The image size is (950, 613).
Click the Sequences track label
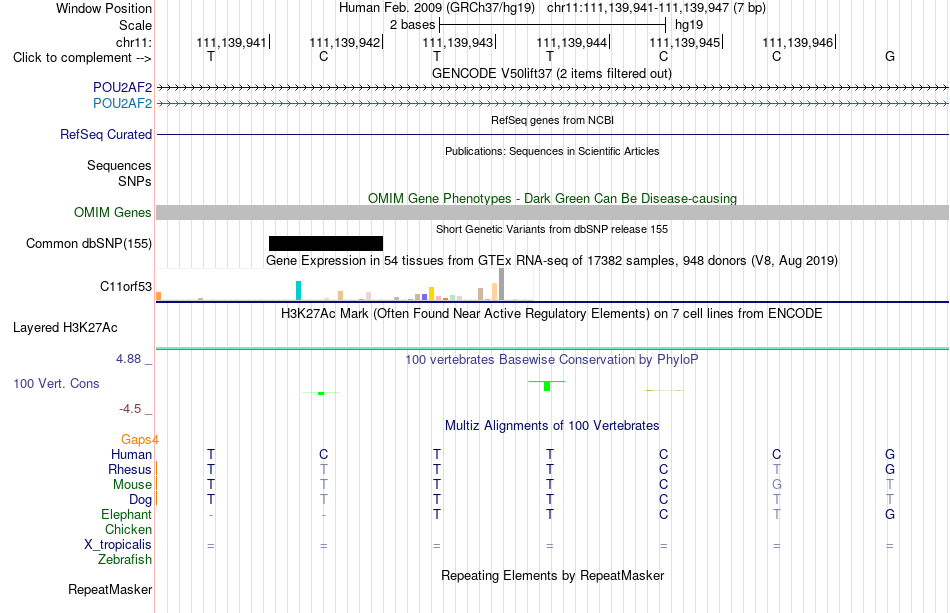tap(119, 165)
